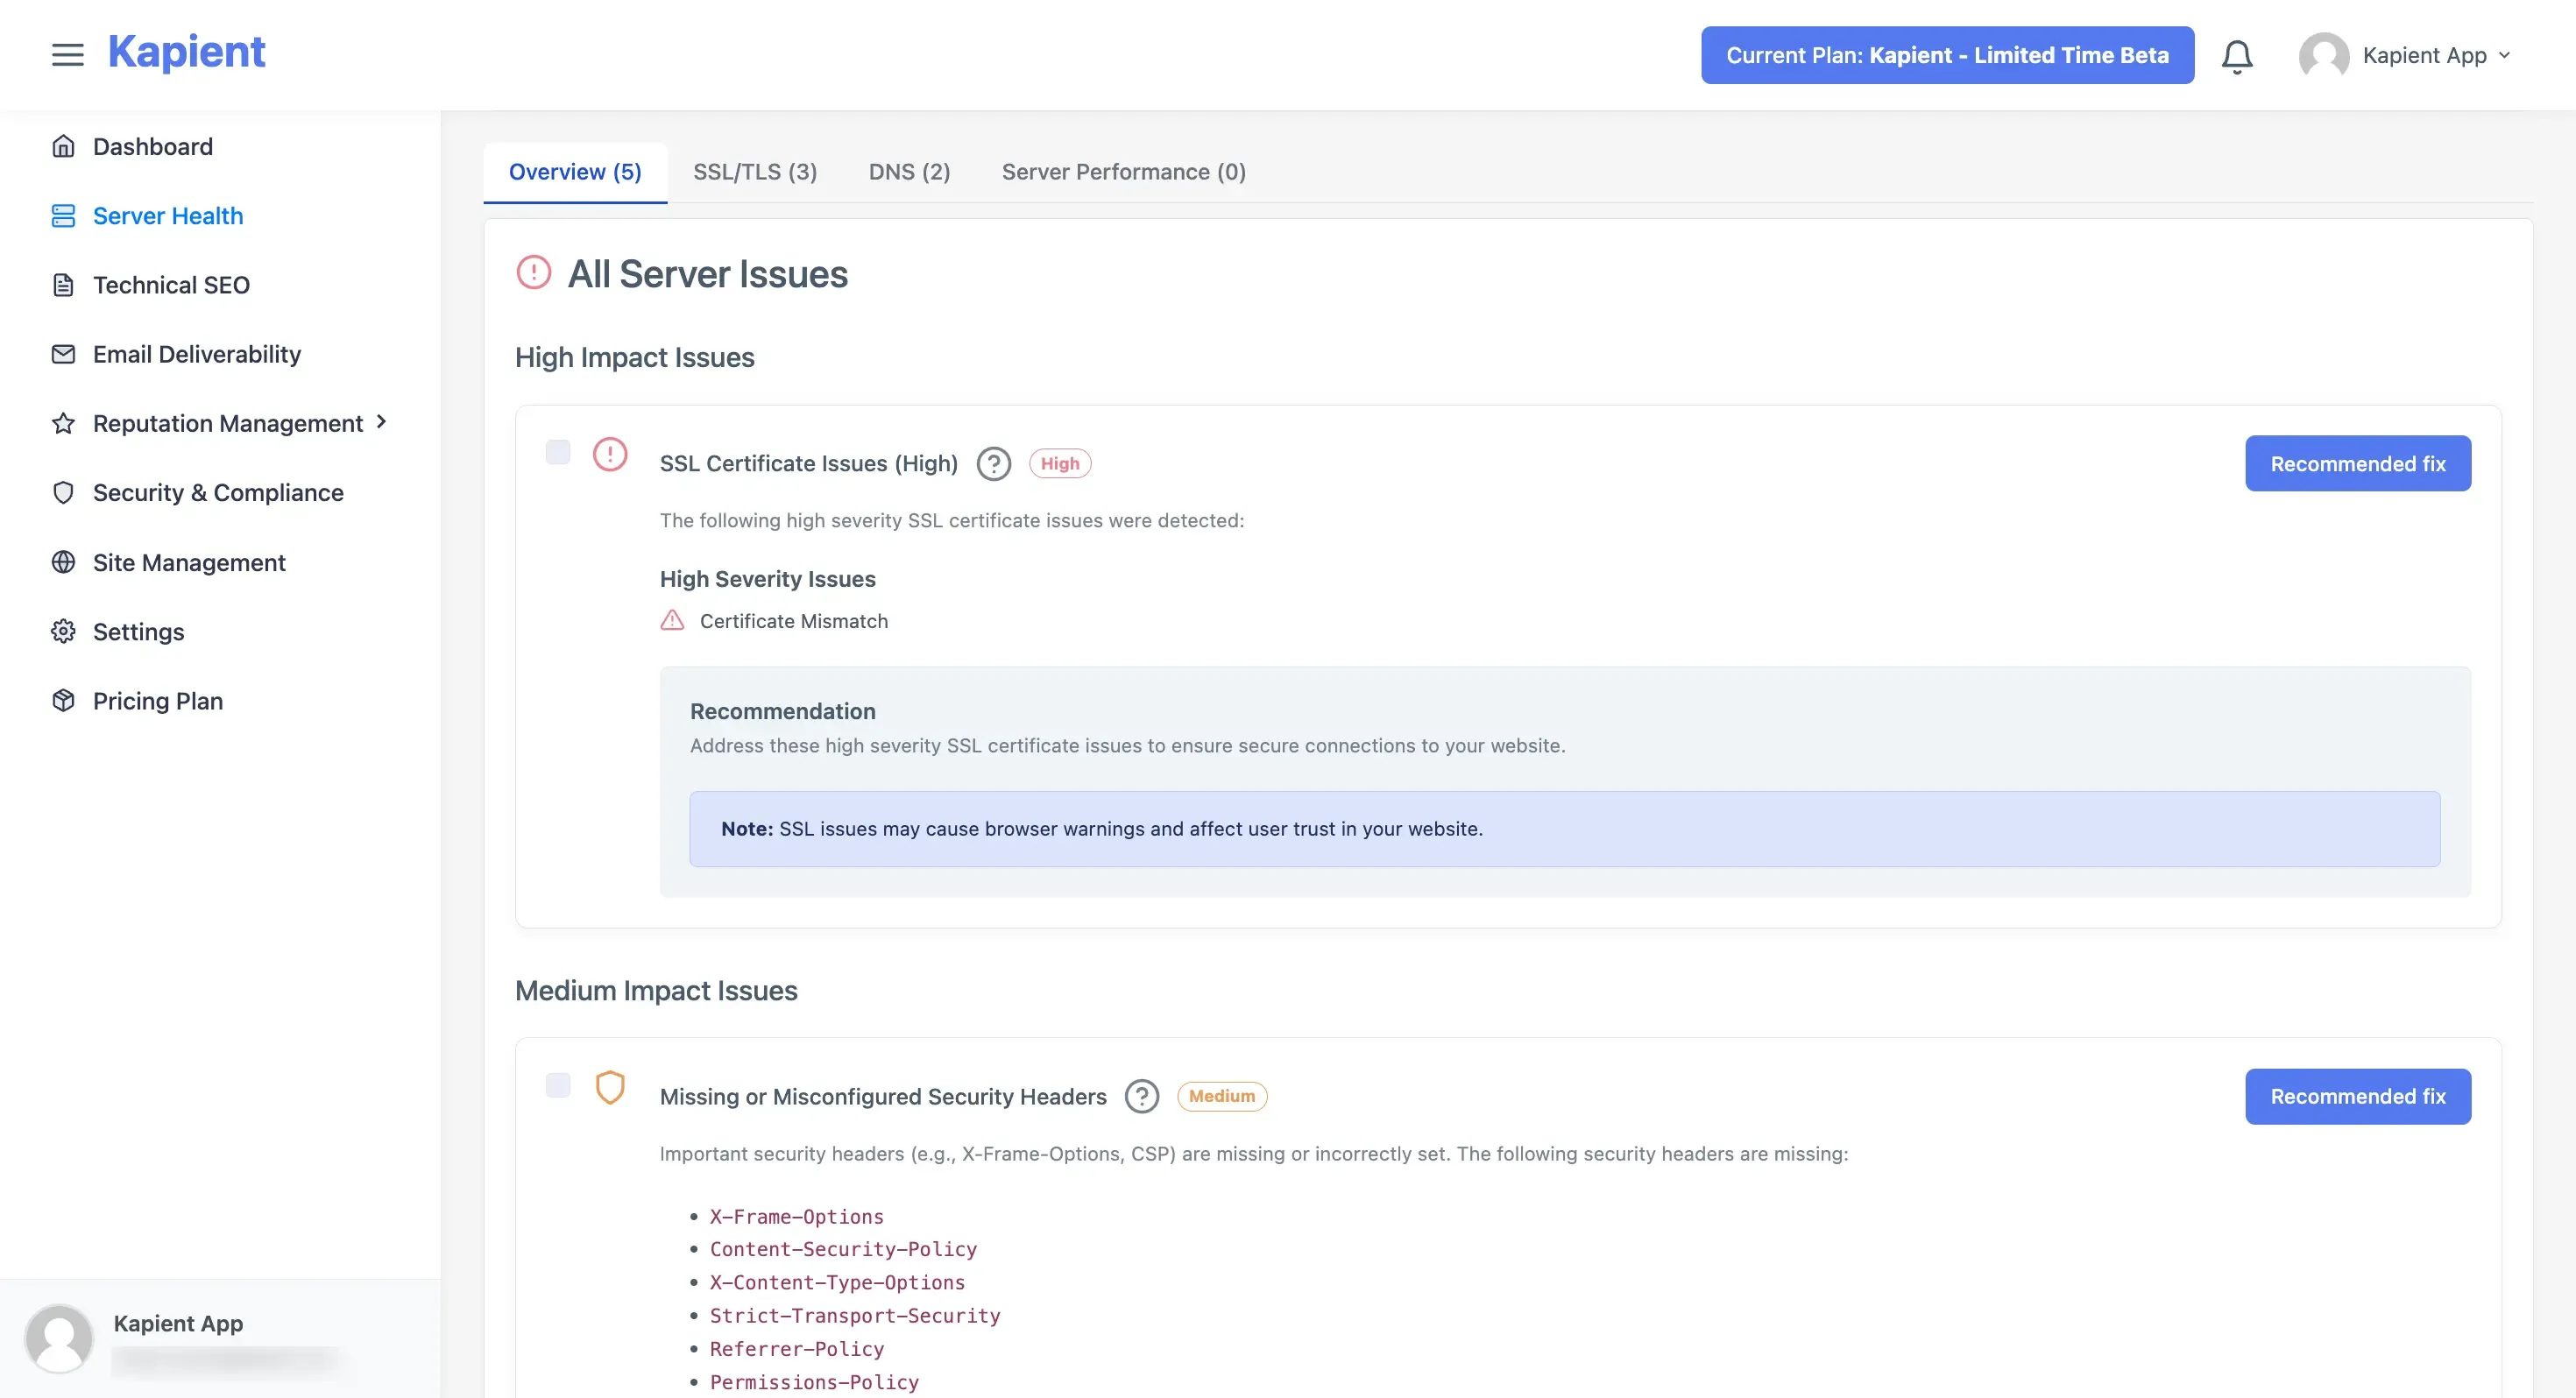Click the All Server Issues alert icon
Image resolution: width=2576 pixels, height=1398 pixels.
click(x=533, y=272)
